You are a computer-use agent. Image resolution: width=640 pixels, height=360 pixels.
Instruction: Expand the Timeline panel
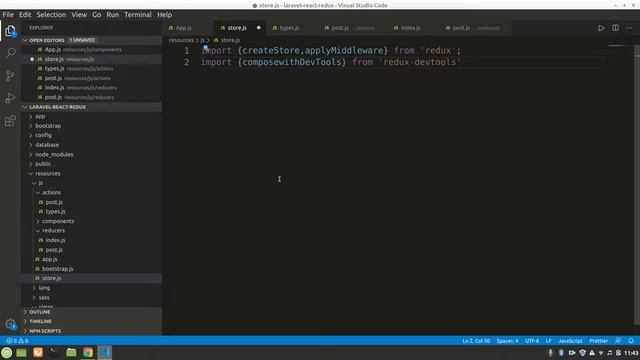click(x=92, y=321)
